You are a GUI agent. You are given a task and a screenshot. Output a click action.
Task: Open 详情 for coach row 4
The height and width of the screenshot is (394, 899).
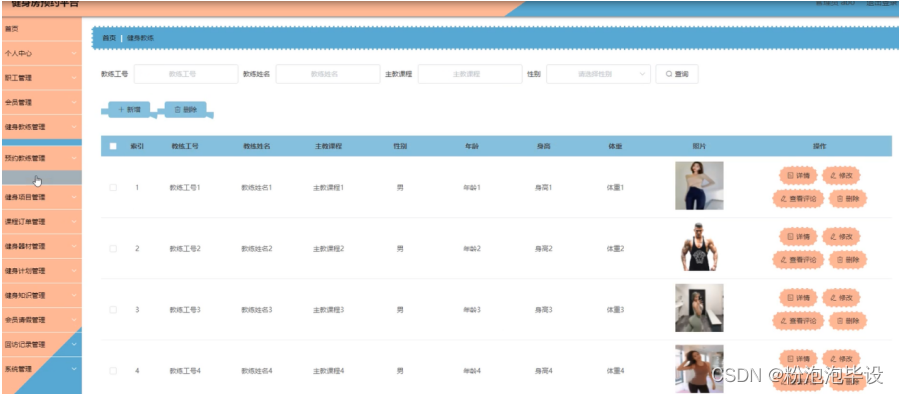pyautogui.click(x=798, y=358)
